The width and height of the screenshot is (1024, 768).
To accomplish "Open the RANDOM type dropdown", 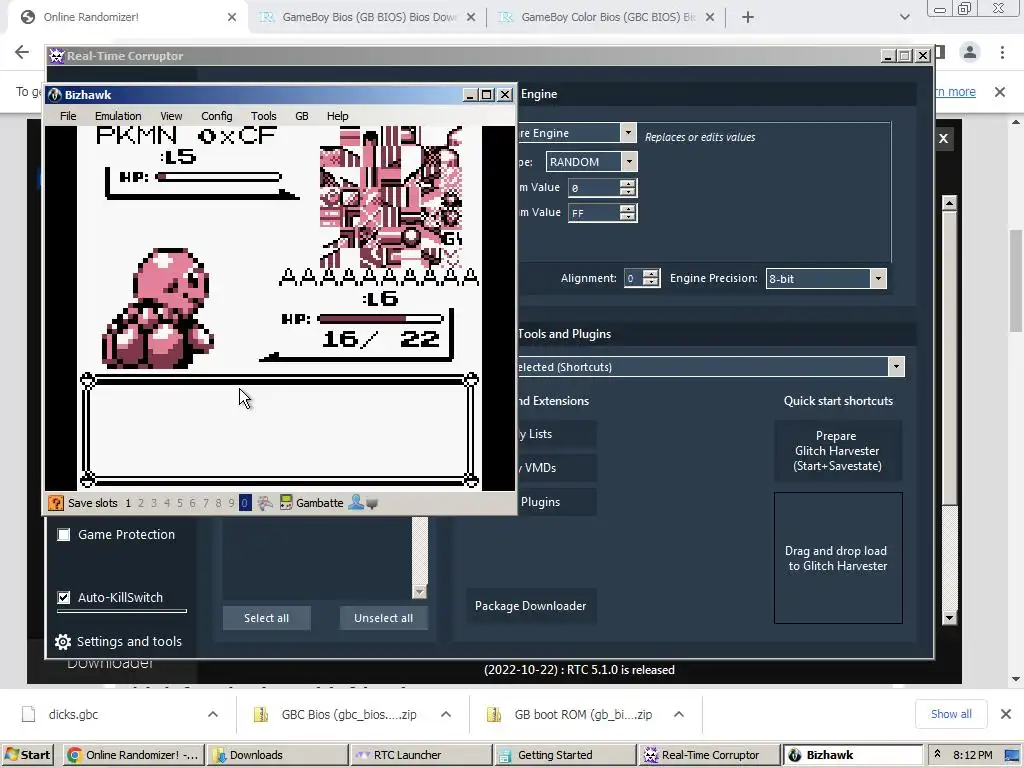I will tap(629, 161).
